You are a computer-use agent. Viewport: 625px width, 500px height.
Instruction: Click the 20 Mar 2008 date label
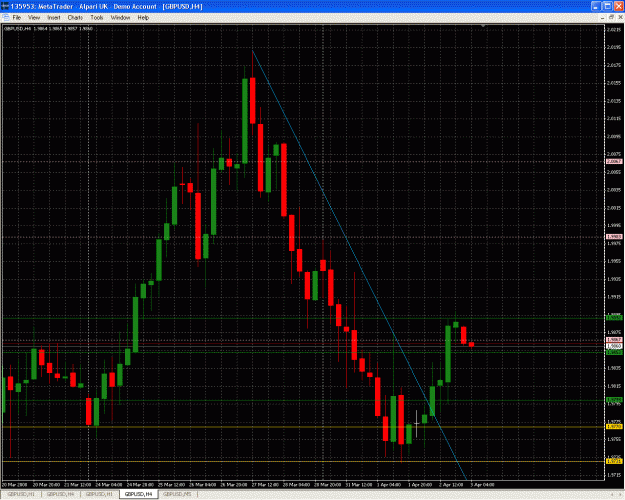tap(14, 485)
